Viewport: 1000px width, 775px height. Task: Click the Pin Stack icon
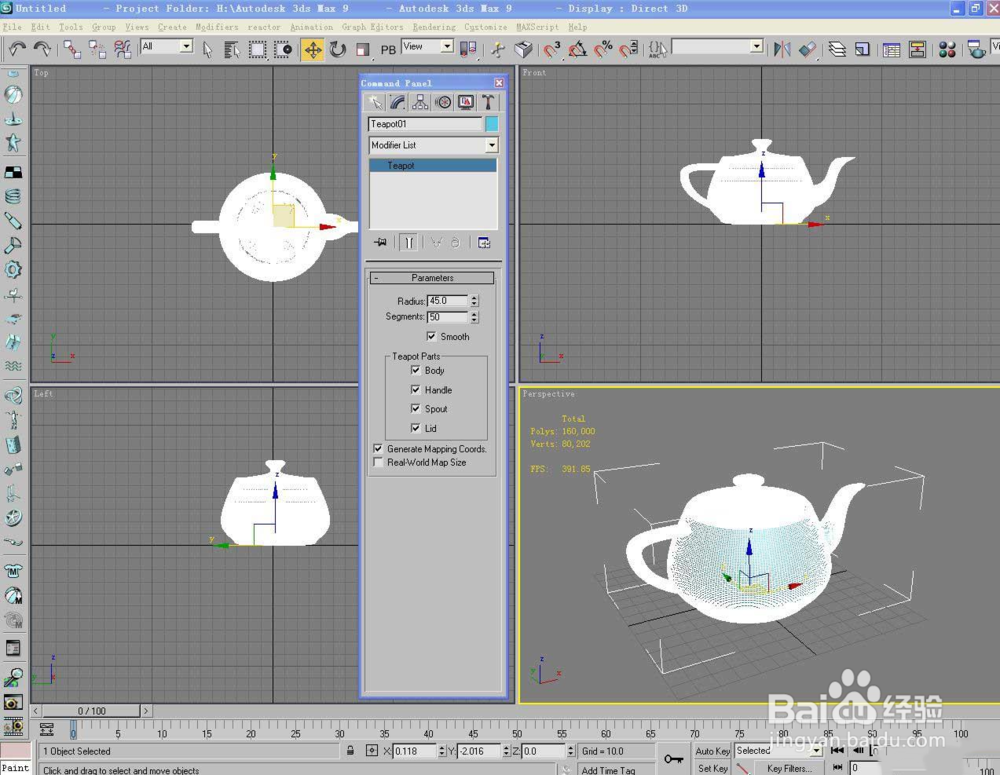coord(380,242)
